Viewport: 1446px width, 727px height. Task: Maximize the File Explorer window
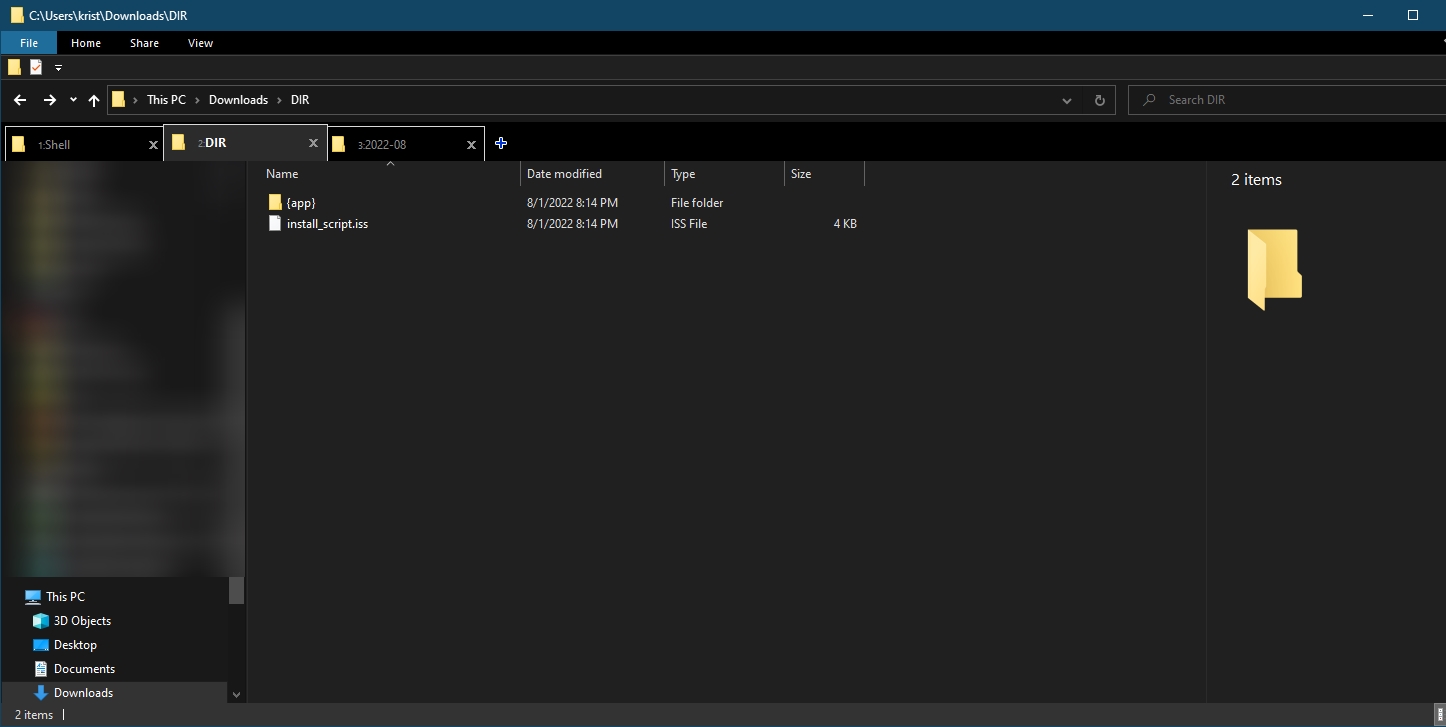pyautogui.click(x=1413, y=15)
